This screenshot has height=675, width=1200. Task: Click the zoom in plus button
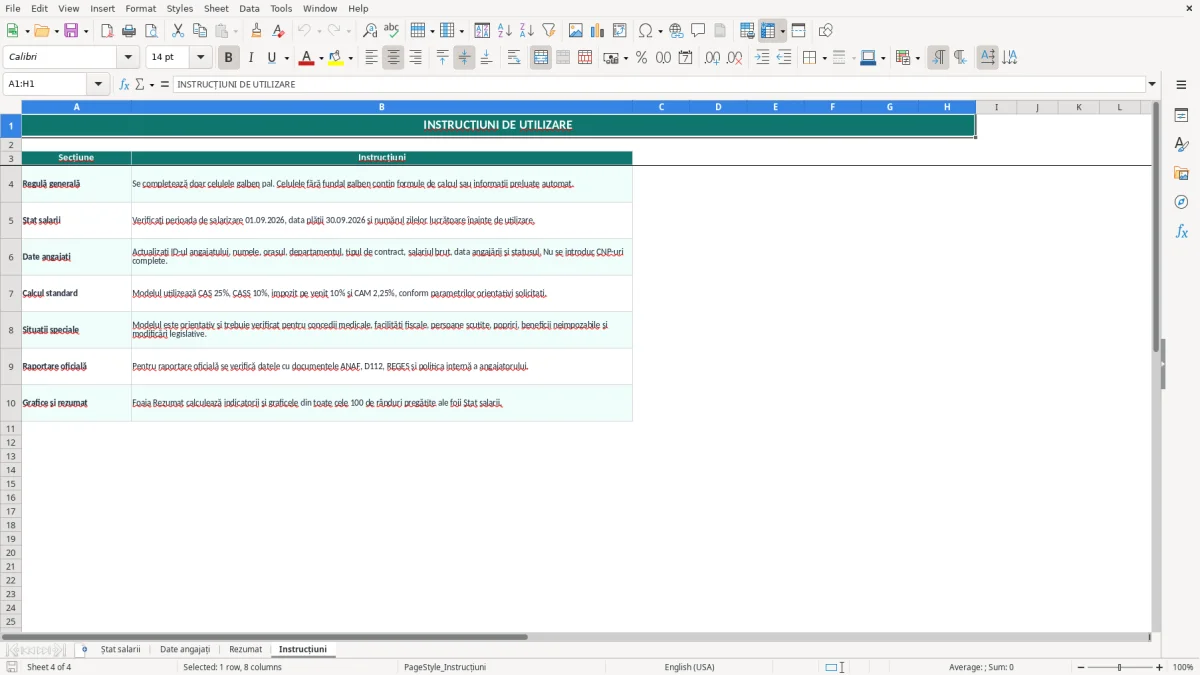1160,667
